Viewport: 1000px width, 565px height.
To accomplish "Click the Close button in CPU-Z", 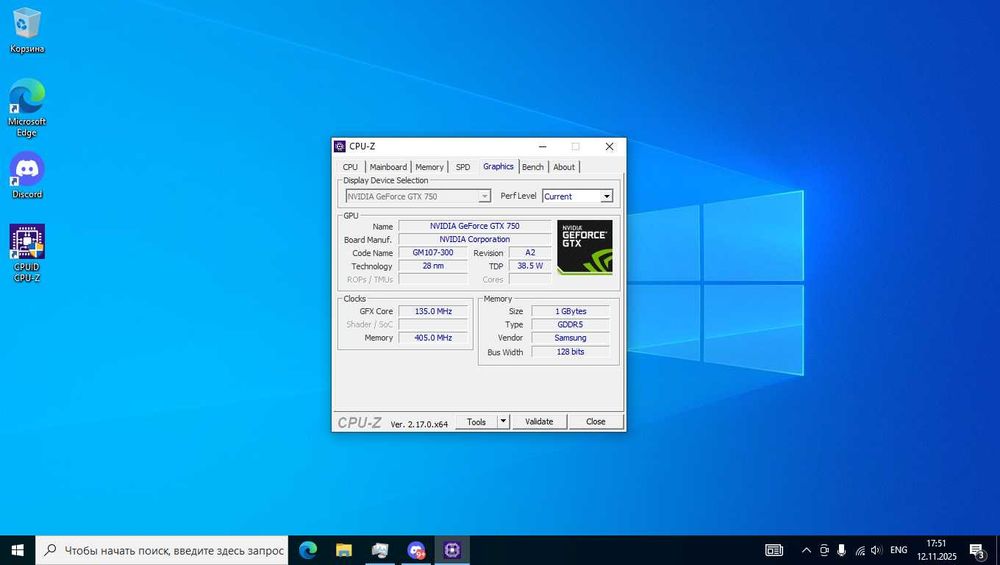I will click(x=596, y=422).
